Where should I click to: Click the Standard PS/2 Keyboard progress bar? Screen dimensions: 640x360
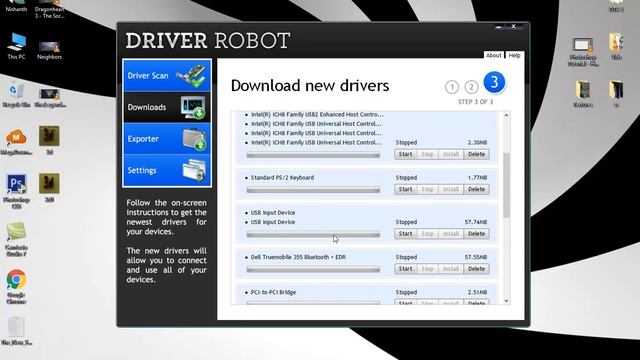[x=313, y=190]
